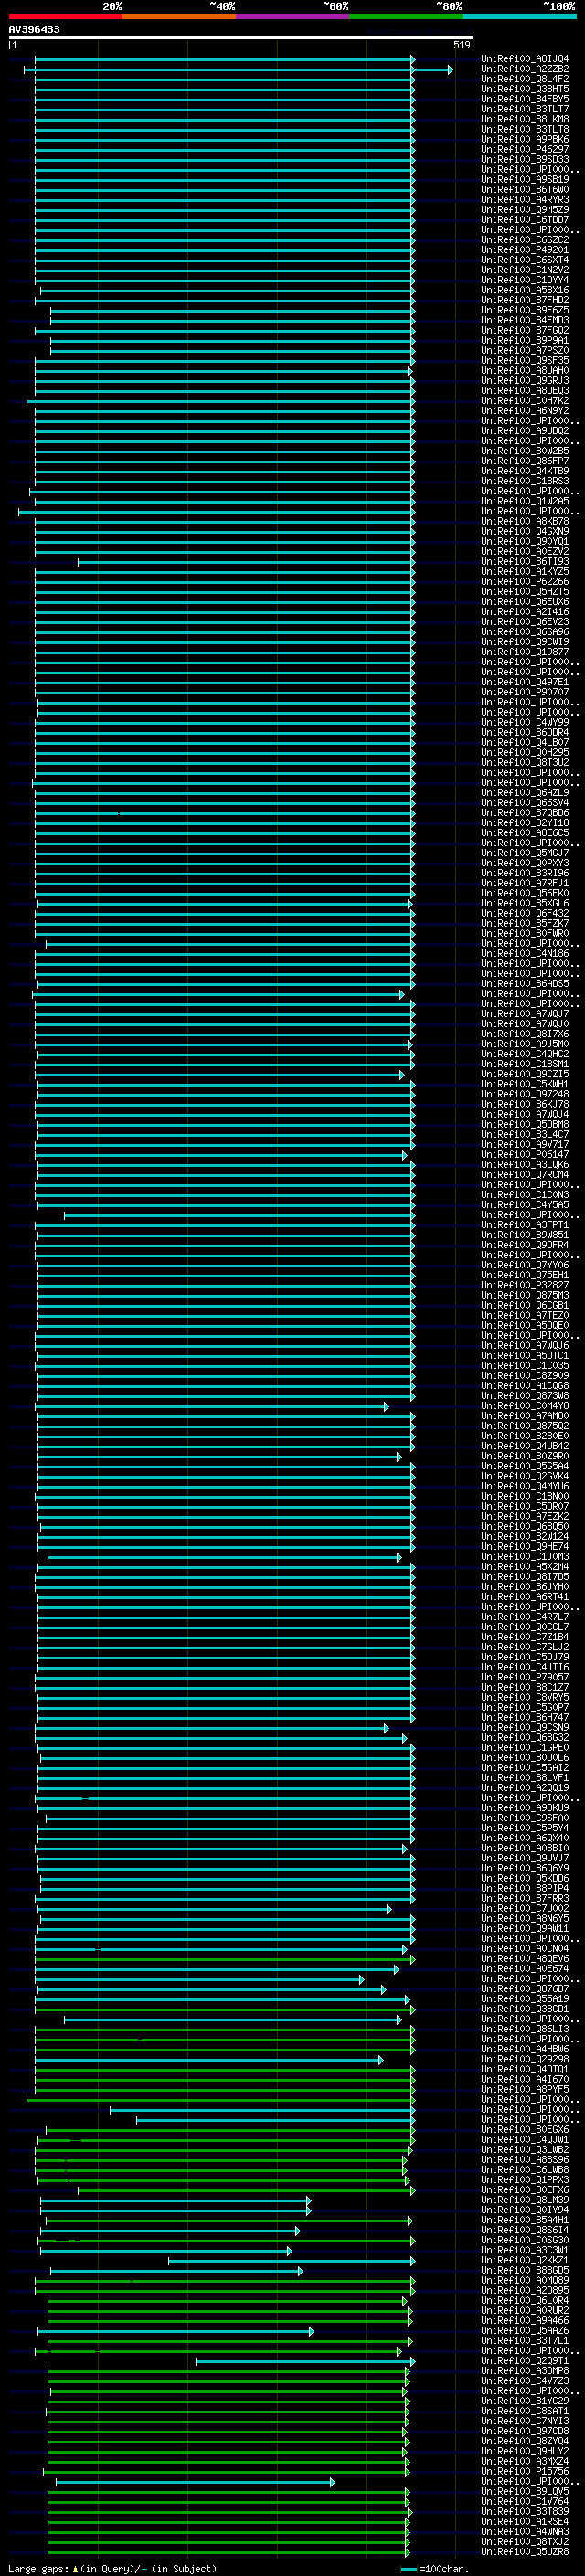The image size is (585, 2576).
Task: Click the UniRef100_Q38HT5 label
Action: click(525, 89)
